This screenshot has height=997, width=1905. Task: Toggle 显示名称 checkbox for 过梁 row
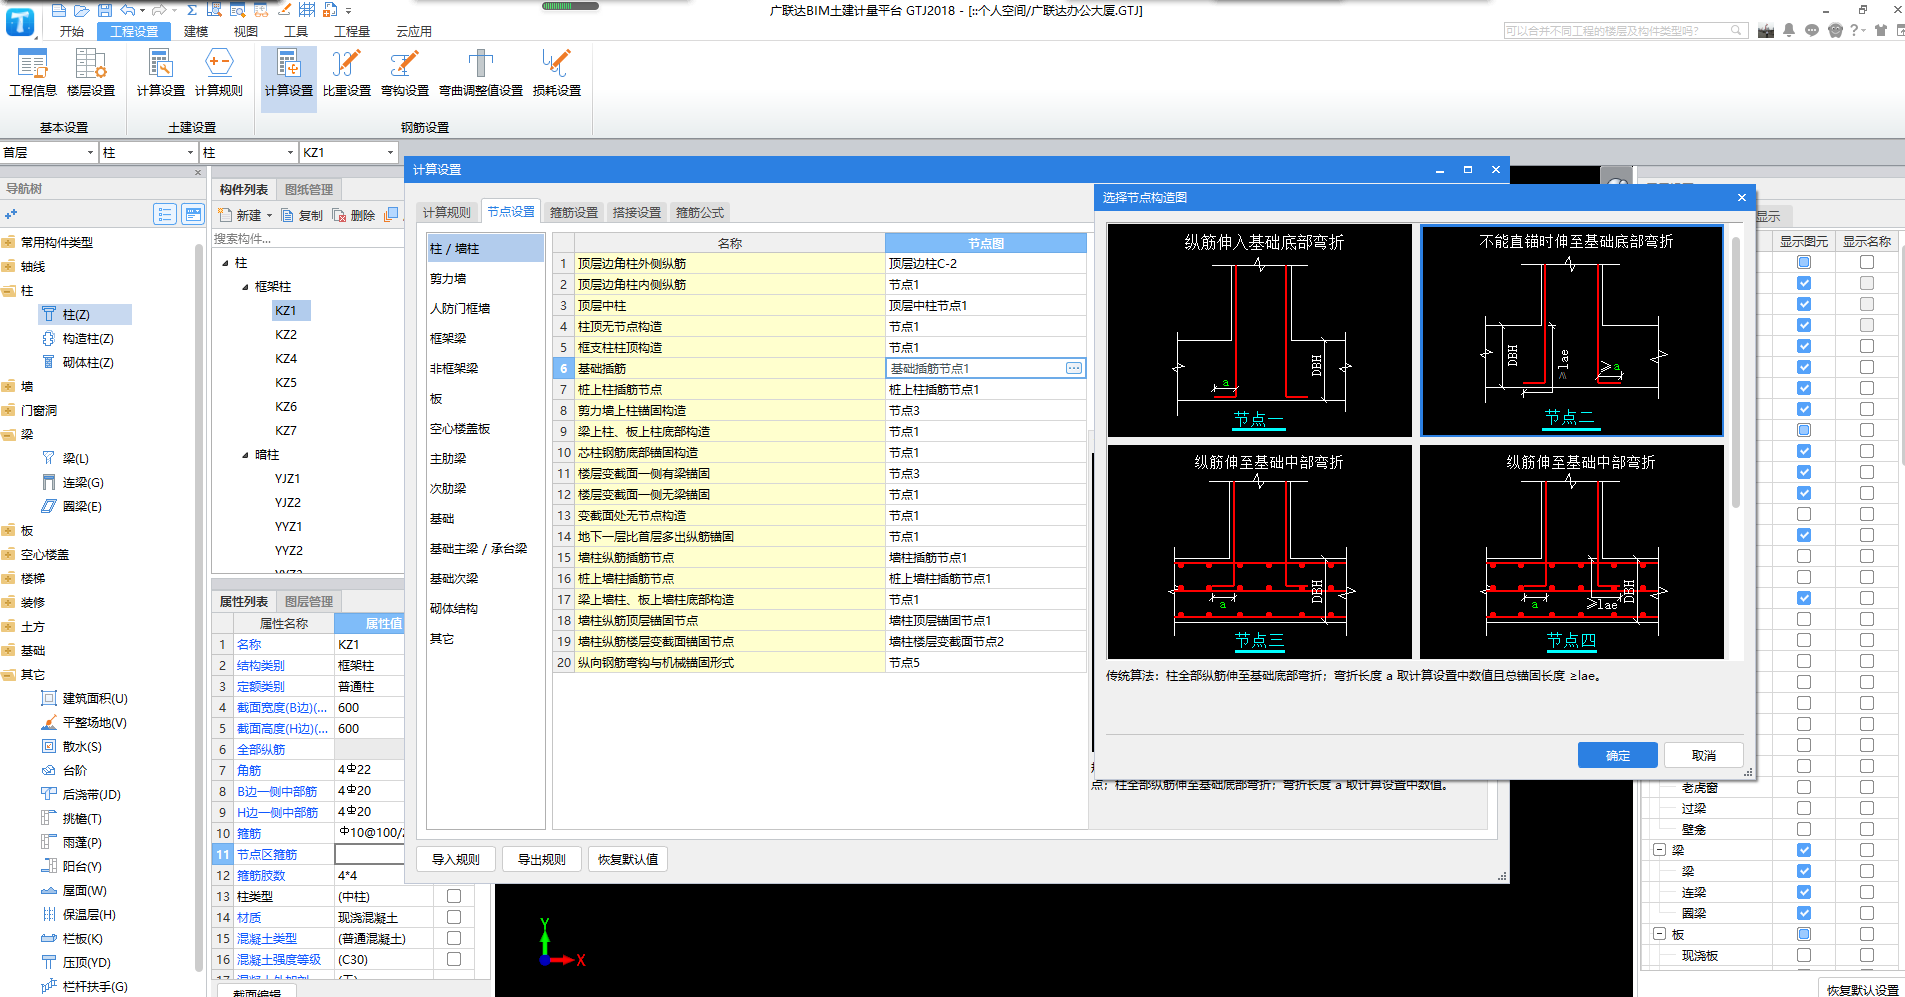click(x=1867, y=808)
